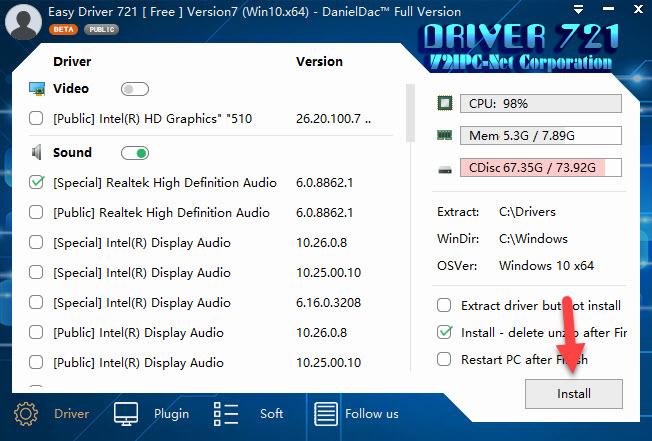
Task: Click the Driver 721 logo banner
Action: click(x=521, y=46)
